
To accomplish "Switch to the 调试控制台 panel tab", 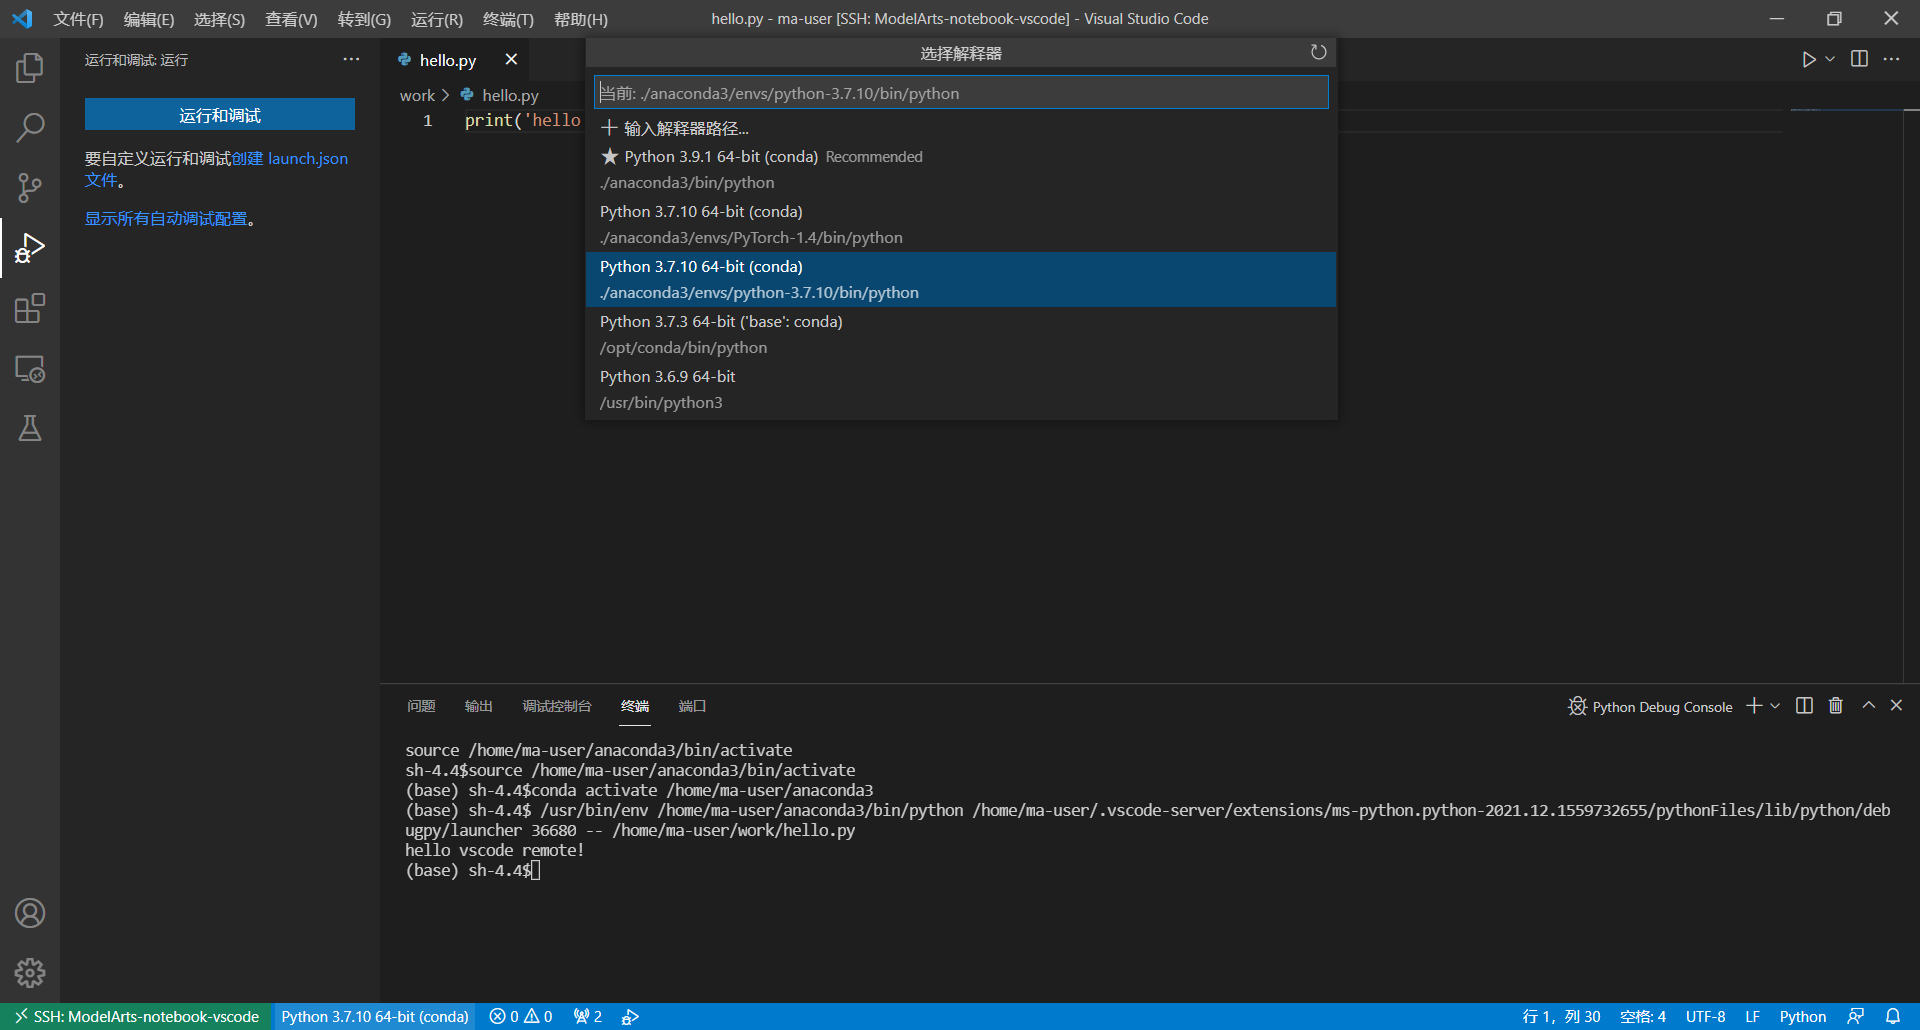I will [x=556, y=706].
